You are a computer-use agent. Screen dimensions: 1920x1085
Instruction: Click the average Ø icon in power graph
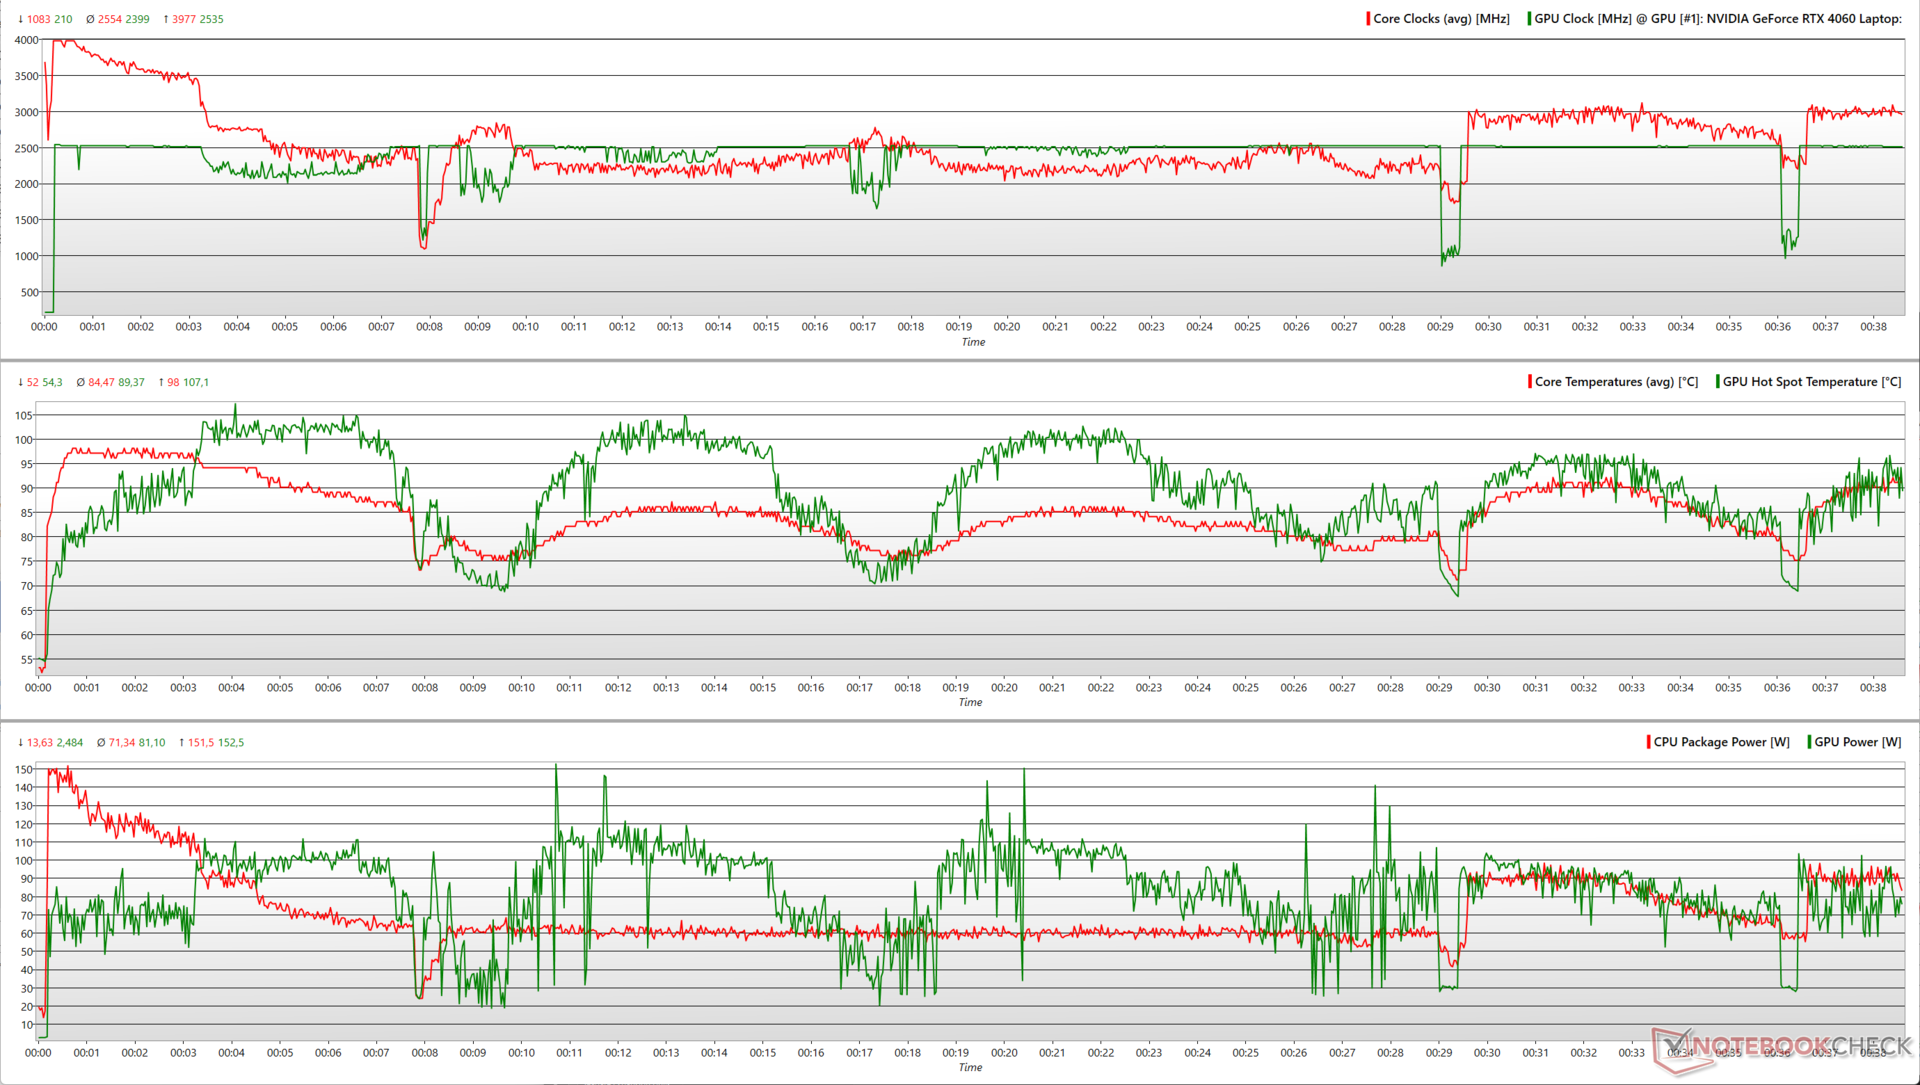(101, 742)
